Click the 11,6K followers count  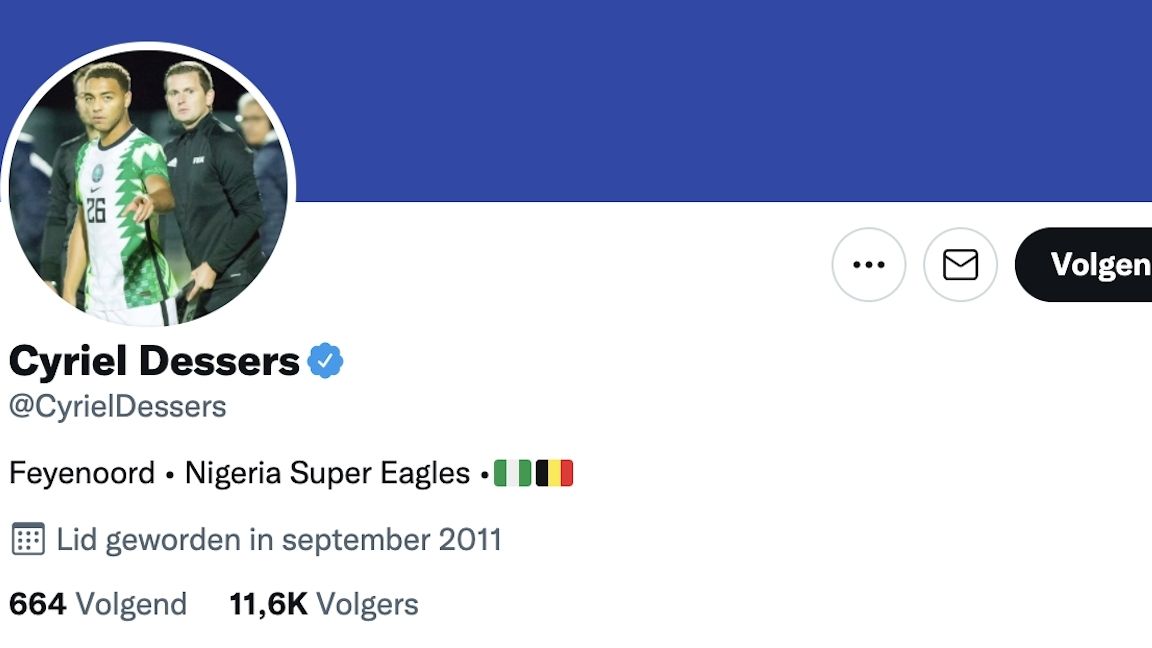click(268, 604)
